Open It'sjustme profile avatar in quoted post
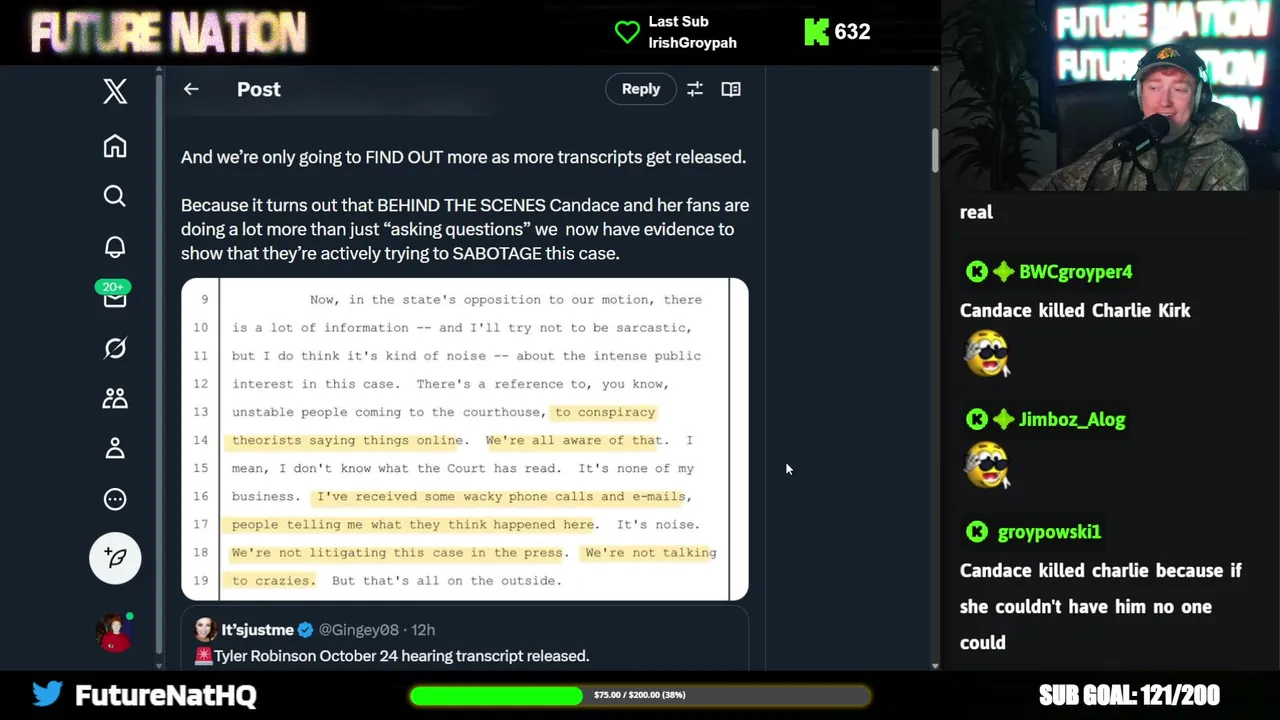The image size is (1280, 720). click(x=205, y=629)
